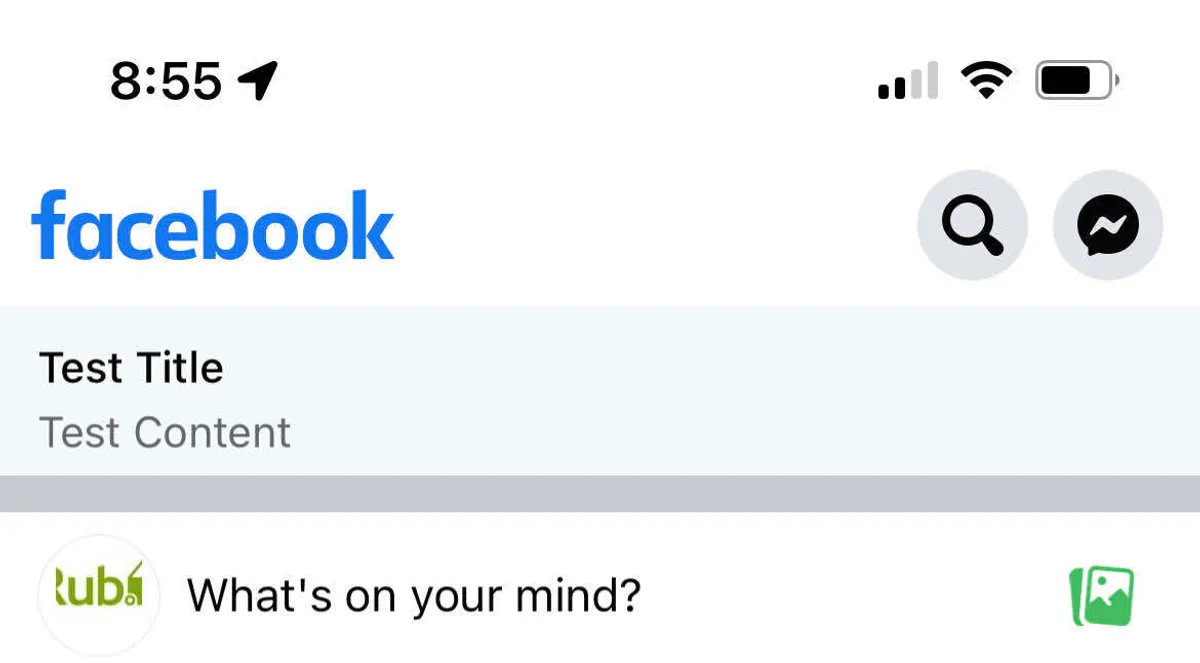Click the battery indicator icon

point(1076,80)
